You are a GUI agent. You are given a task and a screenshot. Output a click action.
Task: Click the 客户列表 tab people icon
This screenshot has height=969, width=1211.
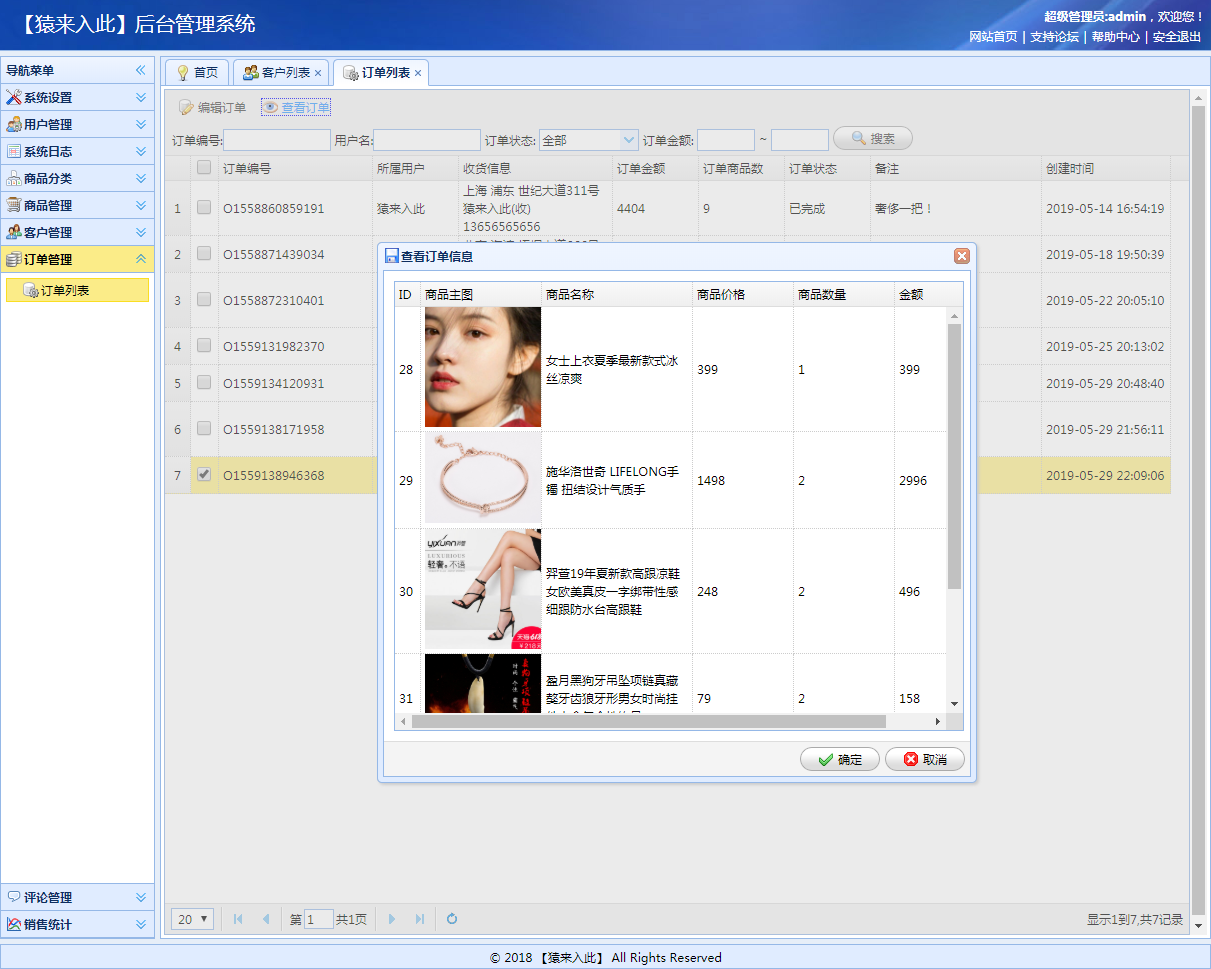(251, 73)
